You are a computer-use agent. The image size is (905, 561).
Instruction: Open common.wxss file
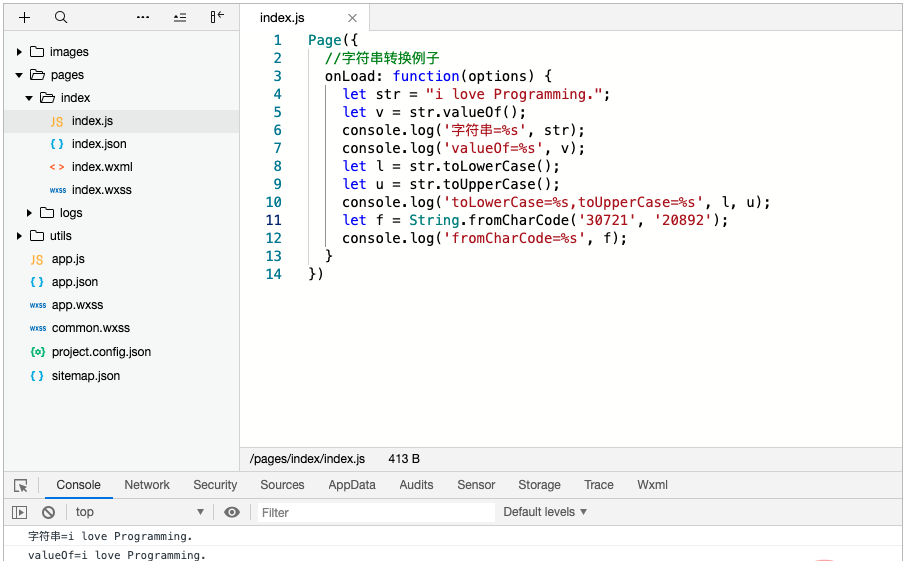click(91, 328)
